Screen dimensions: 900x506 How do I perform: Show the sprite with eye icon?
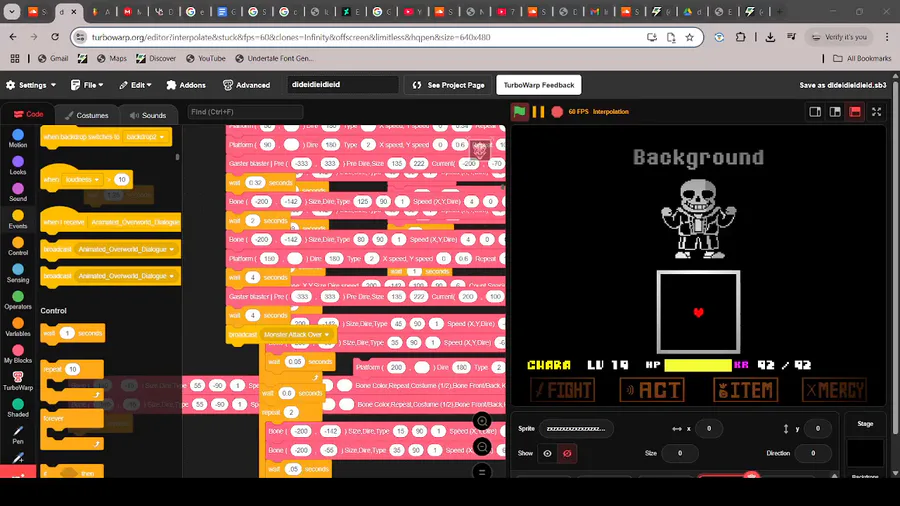pos(548,453)
